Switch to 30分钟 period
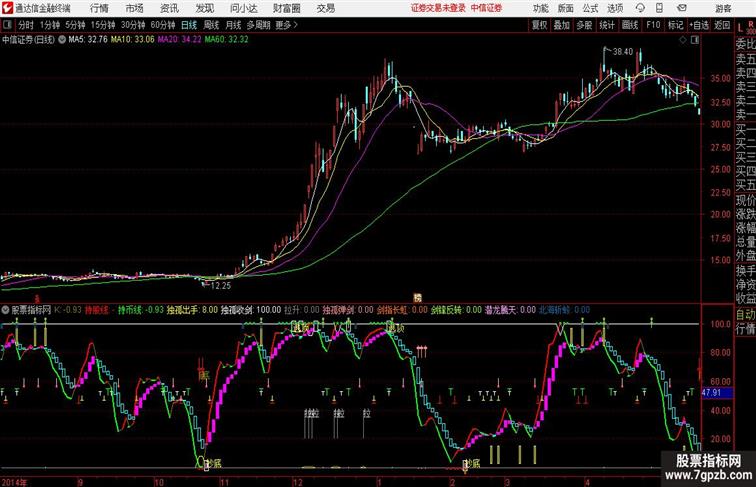 coord(133,25)
